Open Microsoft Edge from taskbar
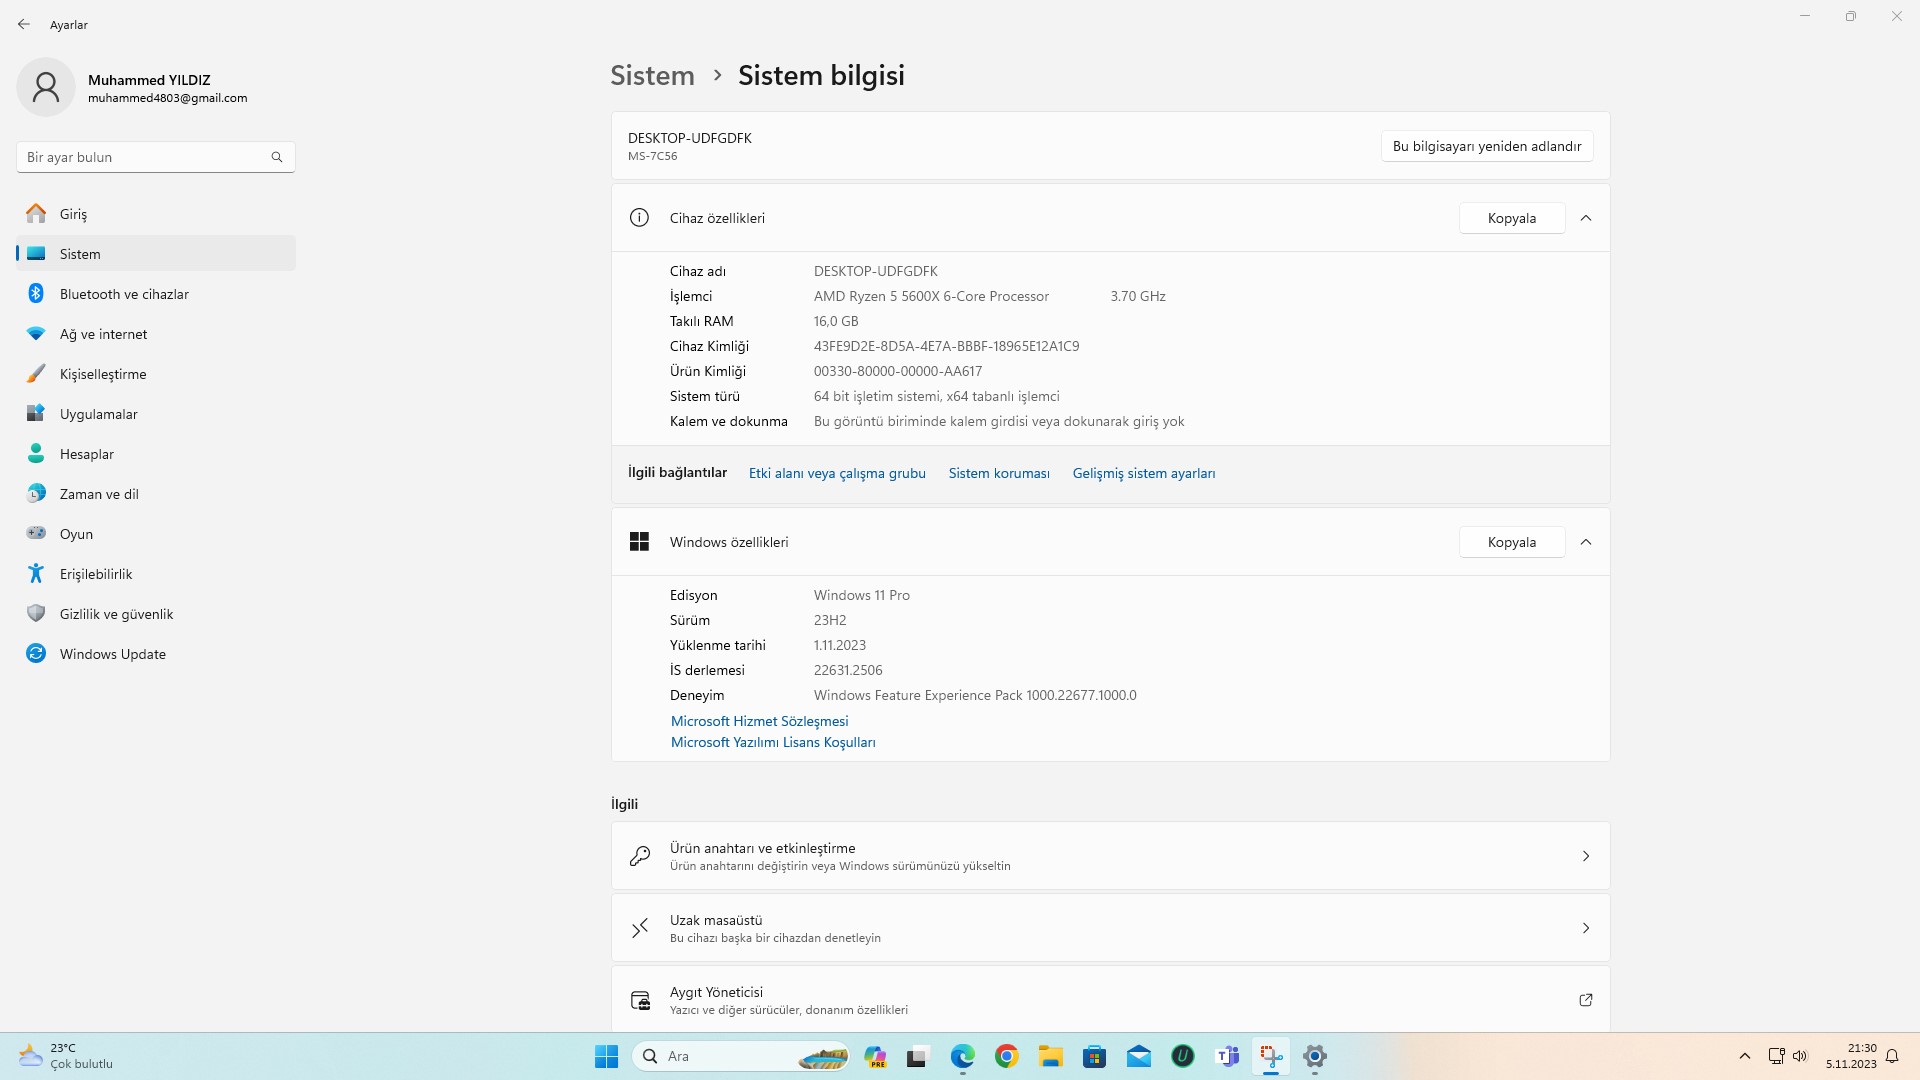This screenshot has height=1080, width=1920. coord(962,1056)
